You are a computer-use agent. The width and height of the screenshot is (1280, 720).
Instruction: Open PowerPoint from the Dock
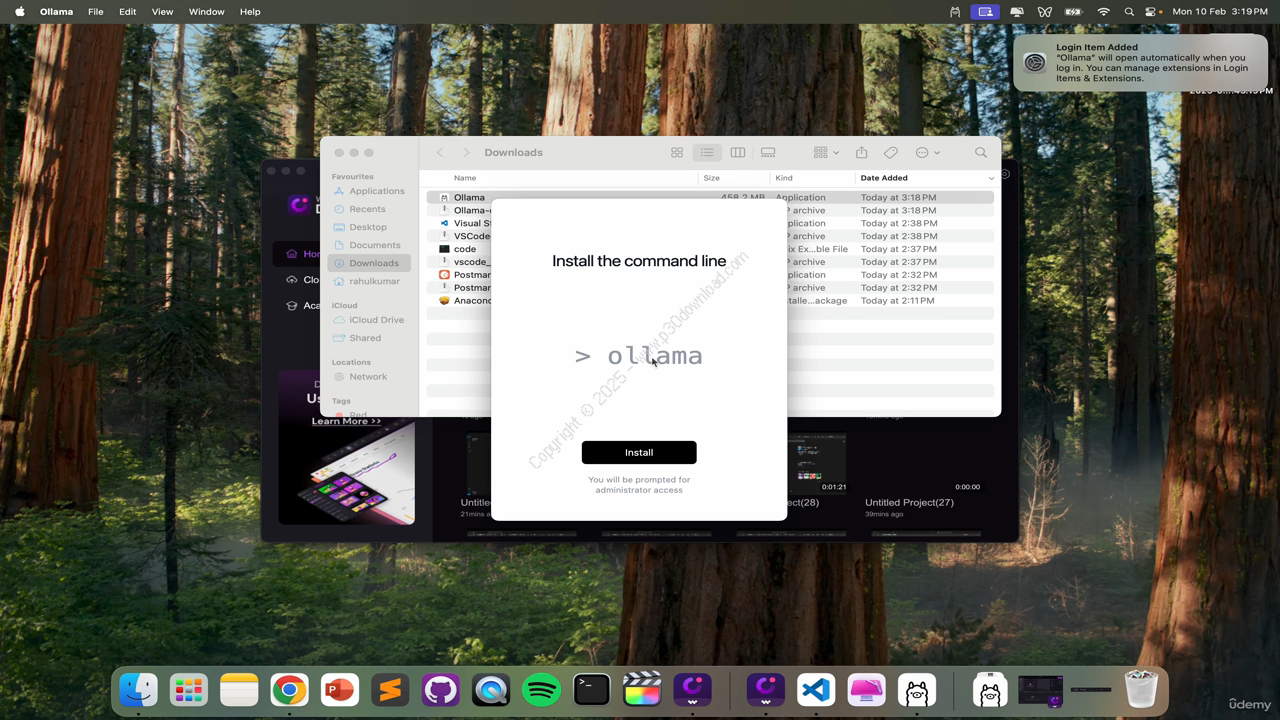(x=340, y=690)
